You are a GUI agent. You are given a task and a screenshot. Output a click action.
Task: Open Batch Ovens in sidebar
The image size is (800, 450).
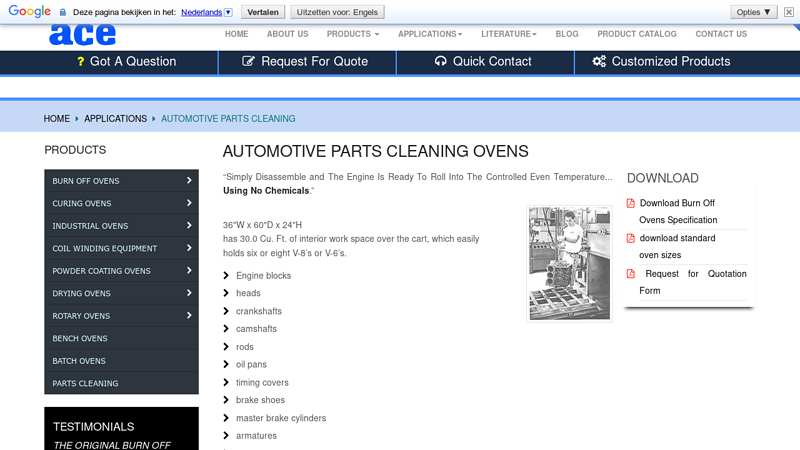[121, 361]
